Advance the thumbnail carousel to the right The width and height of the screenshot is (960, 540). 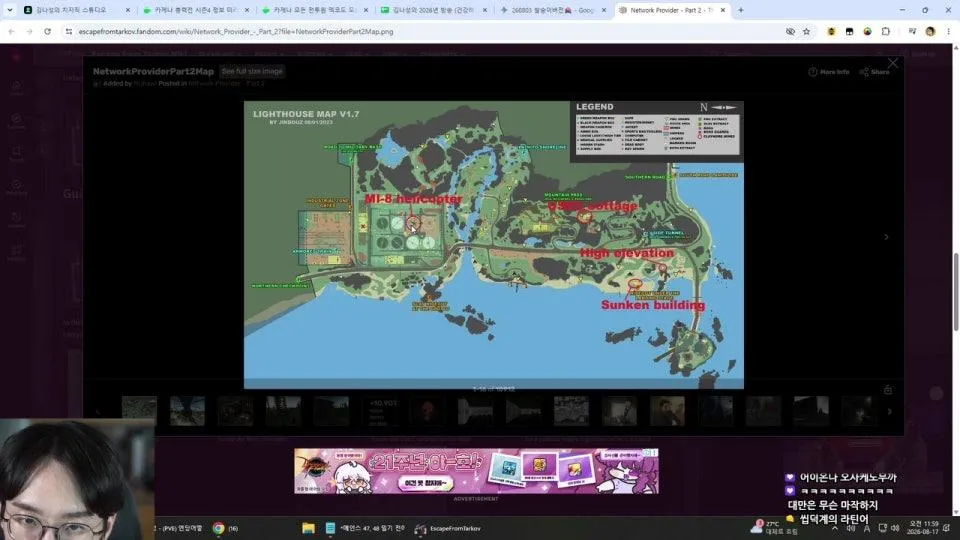(890, 411)
